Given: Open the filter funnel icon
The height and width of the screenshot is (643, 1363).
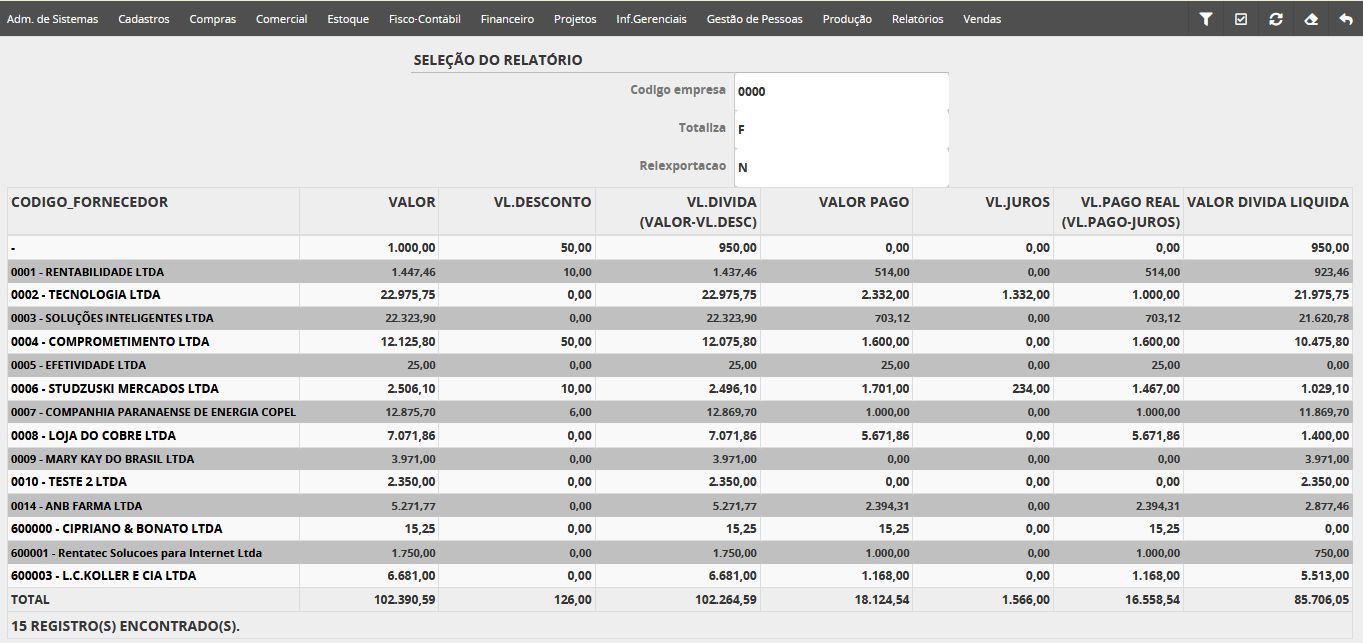Looking at the screenshot, I should pyautogui.click(x=1206, y=19).
